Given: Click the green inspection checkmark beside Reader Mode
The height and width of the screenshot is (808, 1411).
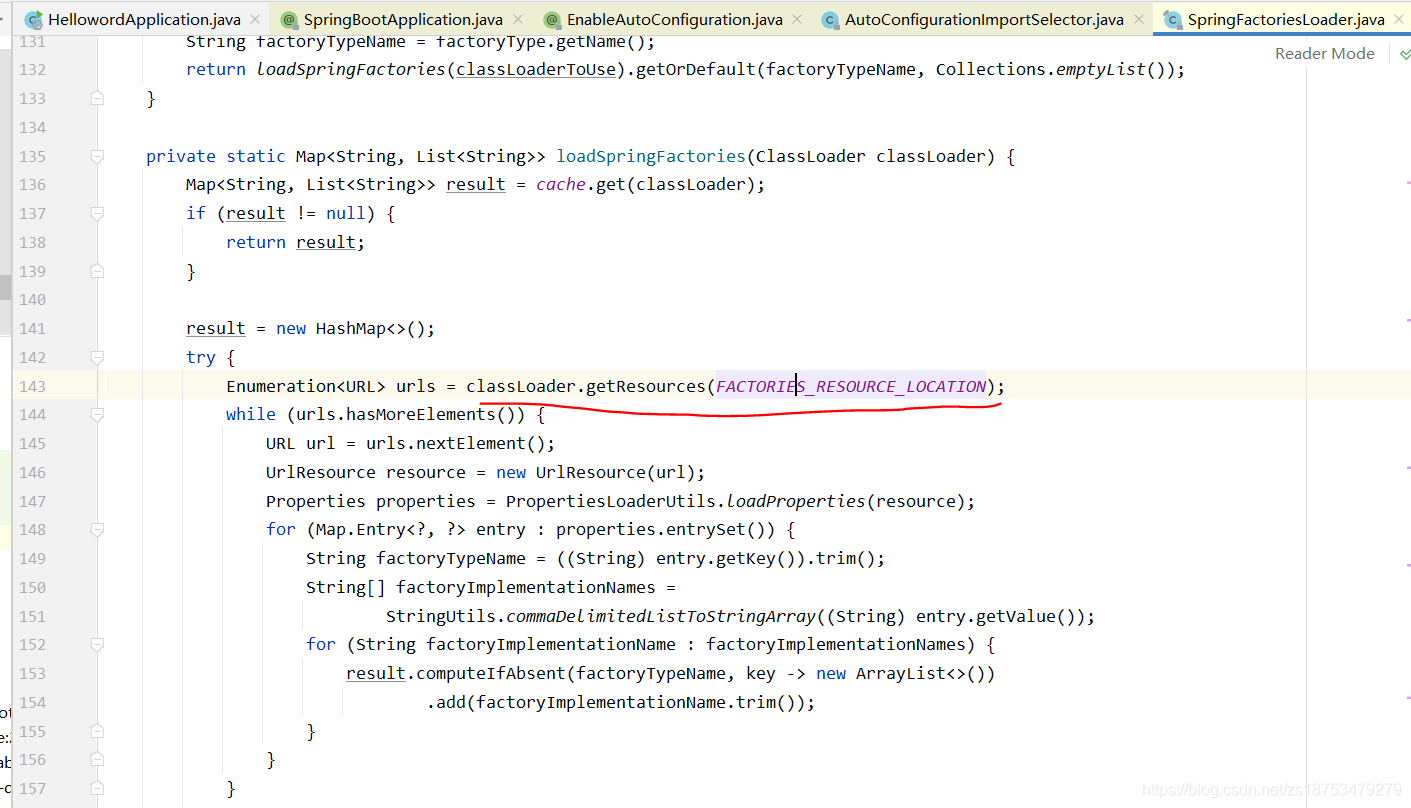Looking at the screenshot, I should (1406, 54).
